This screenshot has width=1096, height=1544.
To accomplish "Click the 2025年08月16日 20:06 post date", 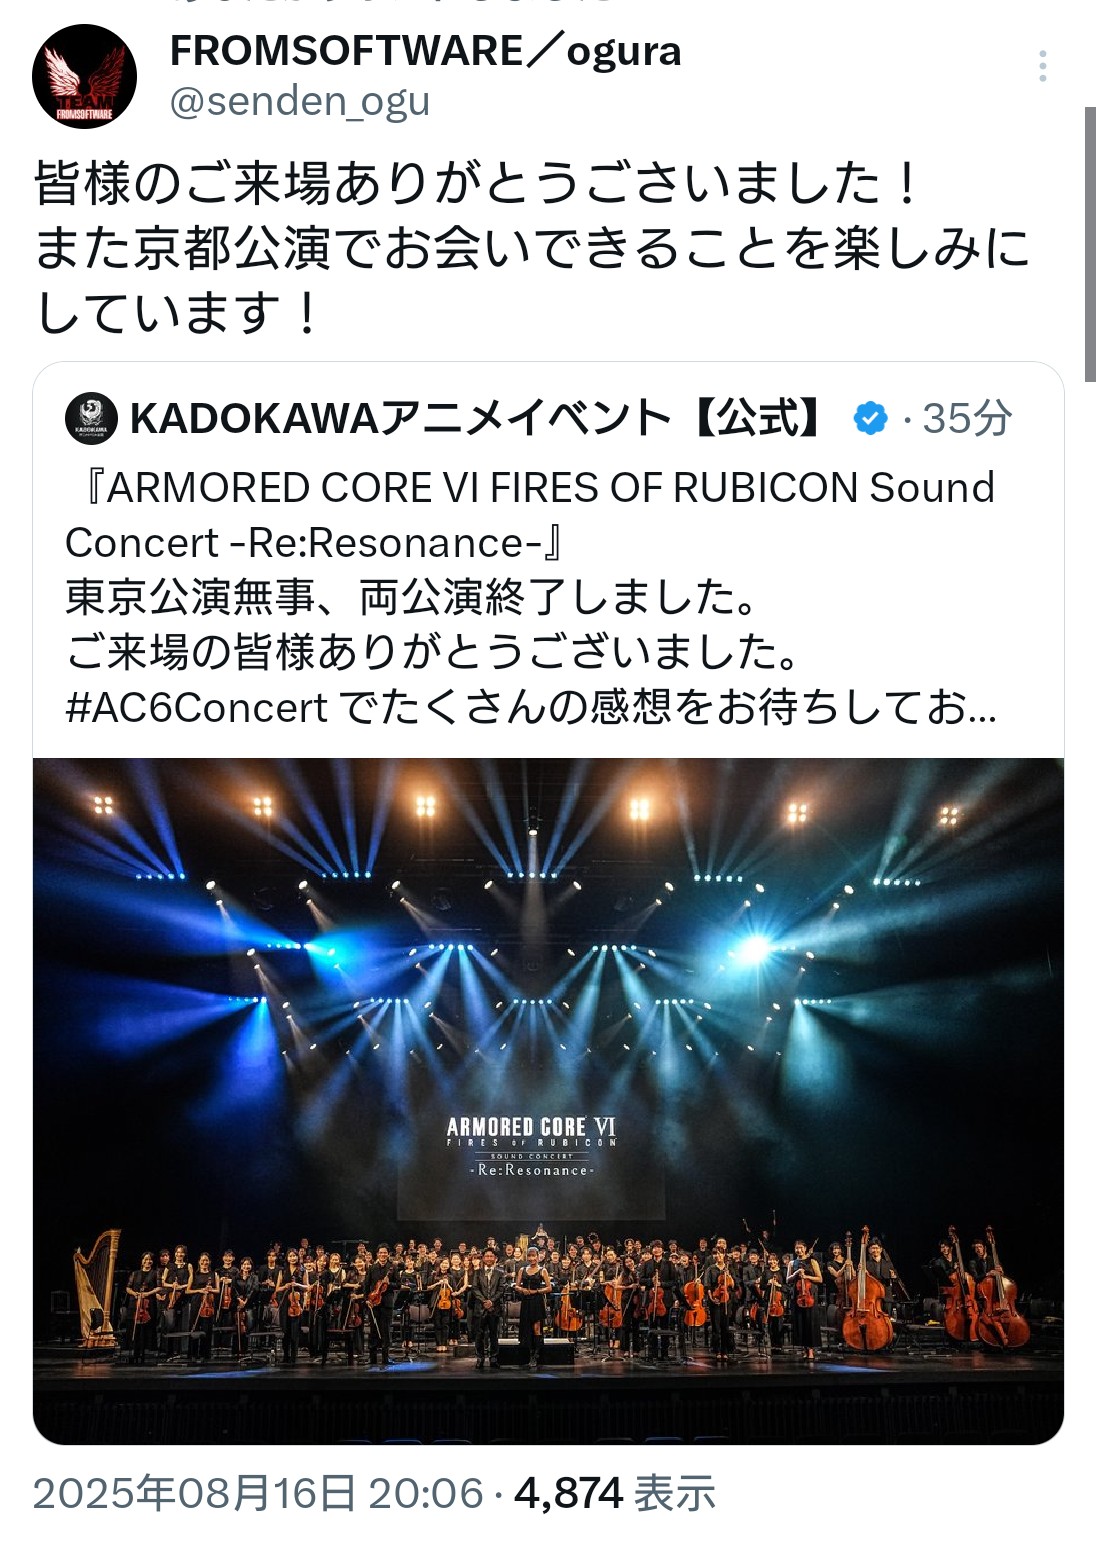I will 258,1493.
